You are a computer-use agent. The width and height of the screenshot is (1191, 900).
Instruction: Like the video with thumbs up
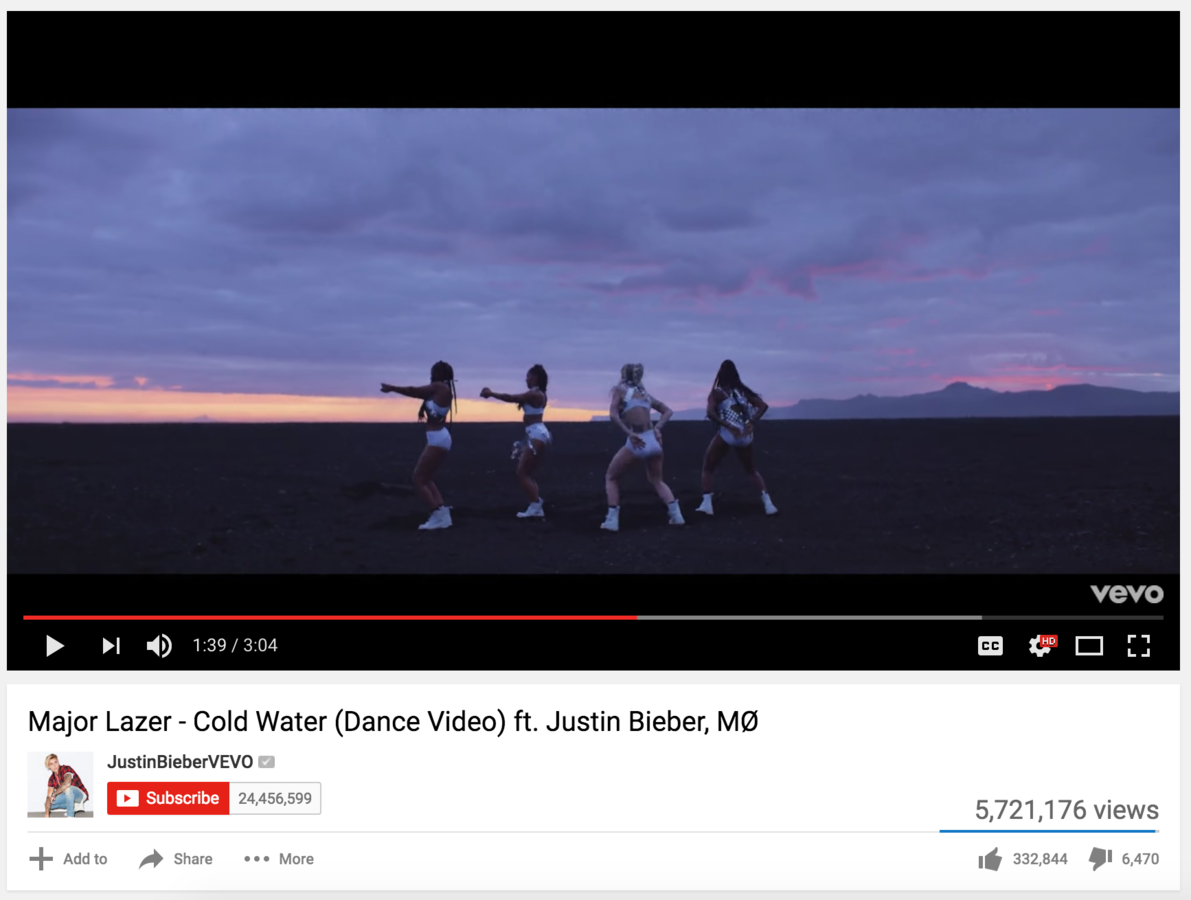coord(990,859)
